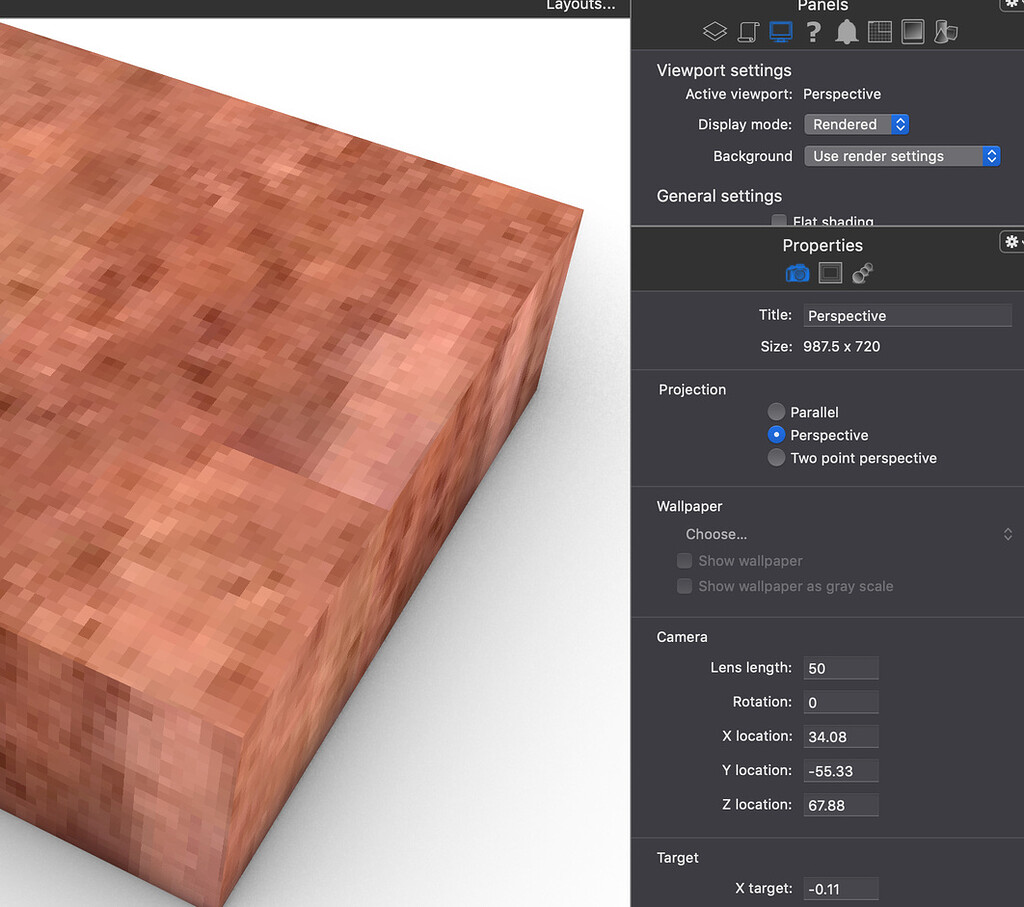This screenshot has height=907, width=1024.
Task: Open the Layers panel icon
Action: point(714,31)
